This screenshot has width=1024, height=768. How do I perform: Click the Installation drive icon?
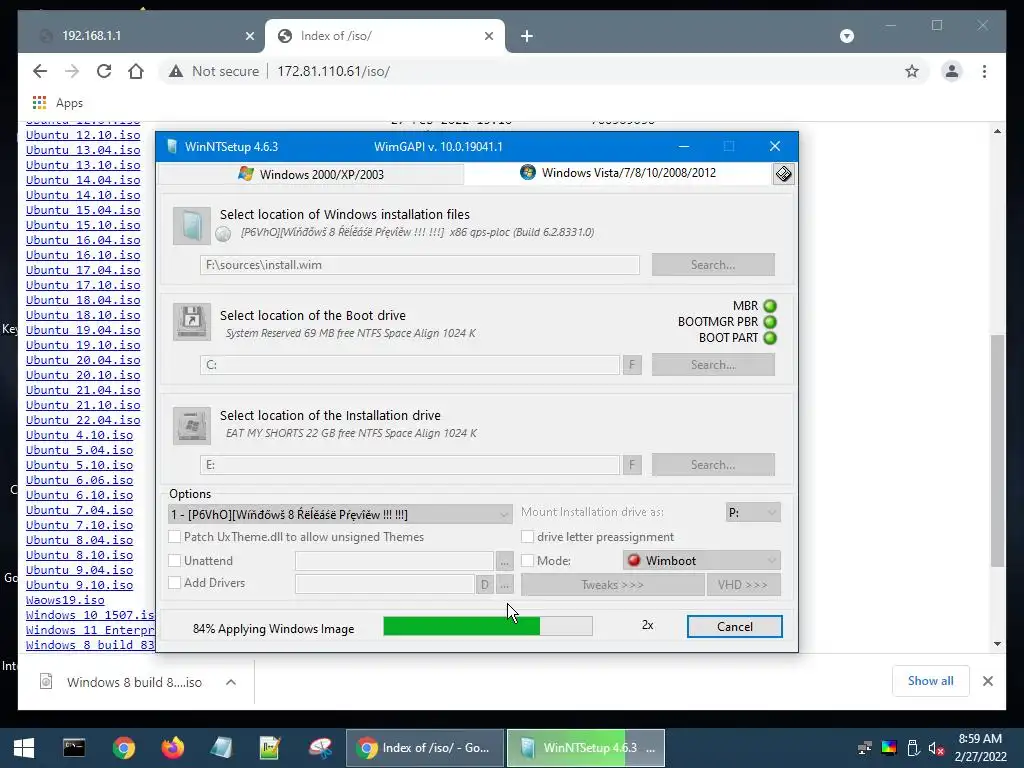(x=191, y=426)
